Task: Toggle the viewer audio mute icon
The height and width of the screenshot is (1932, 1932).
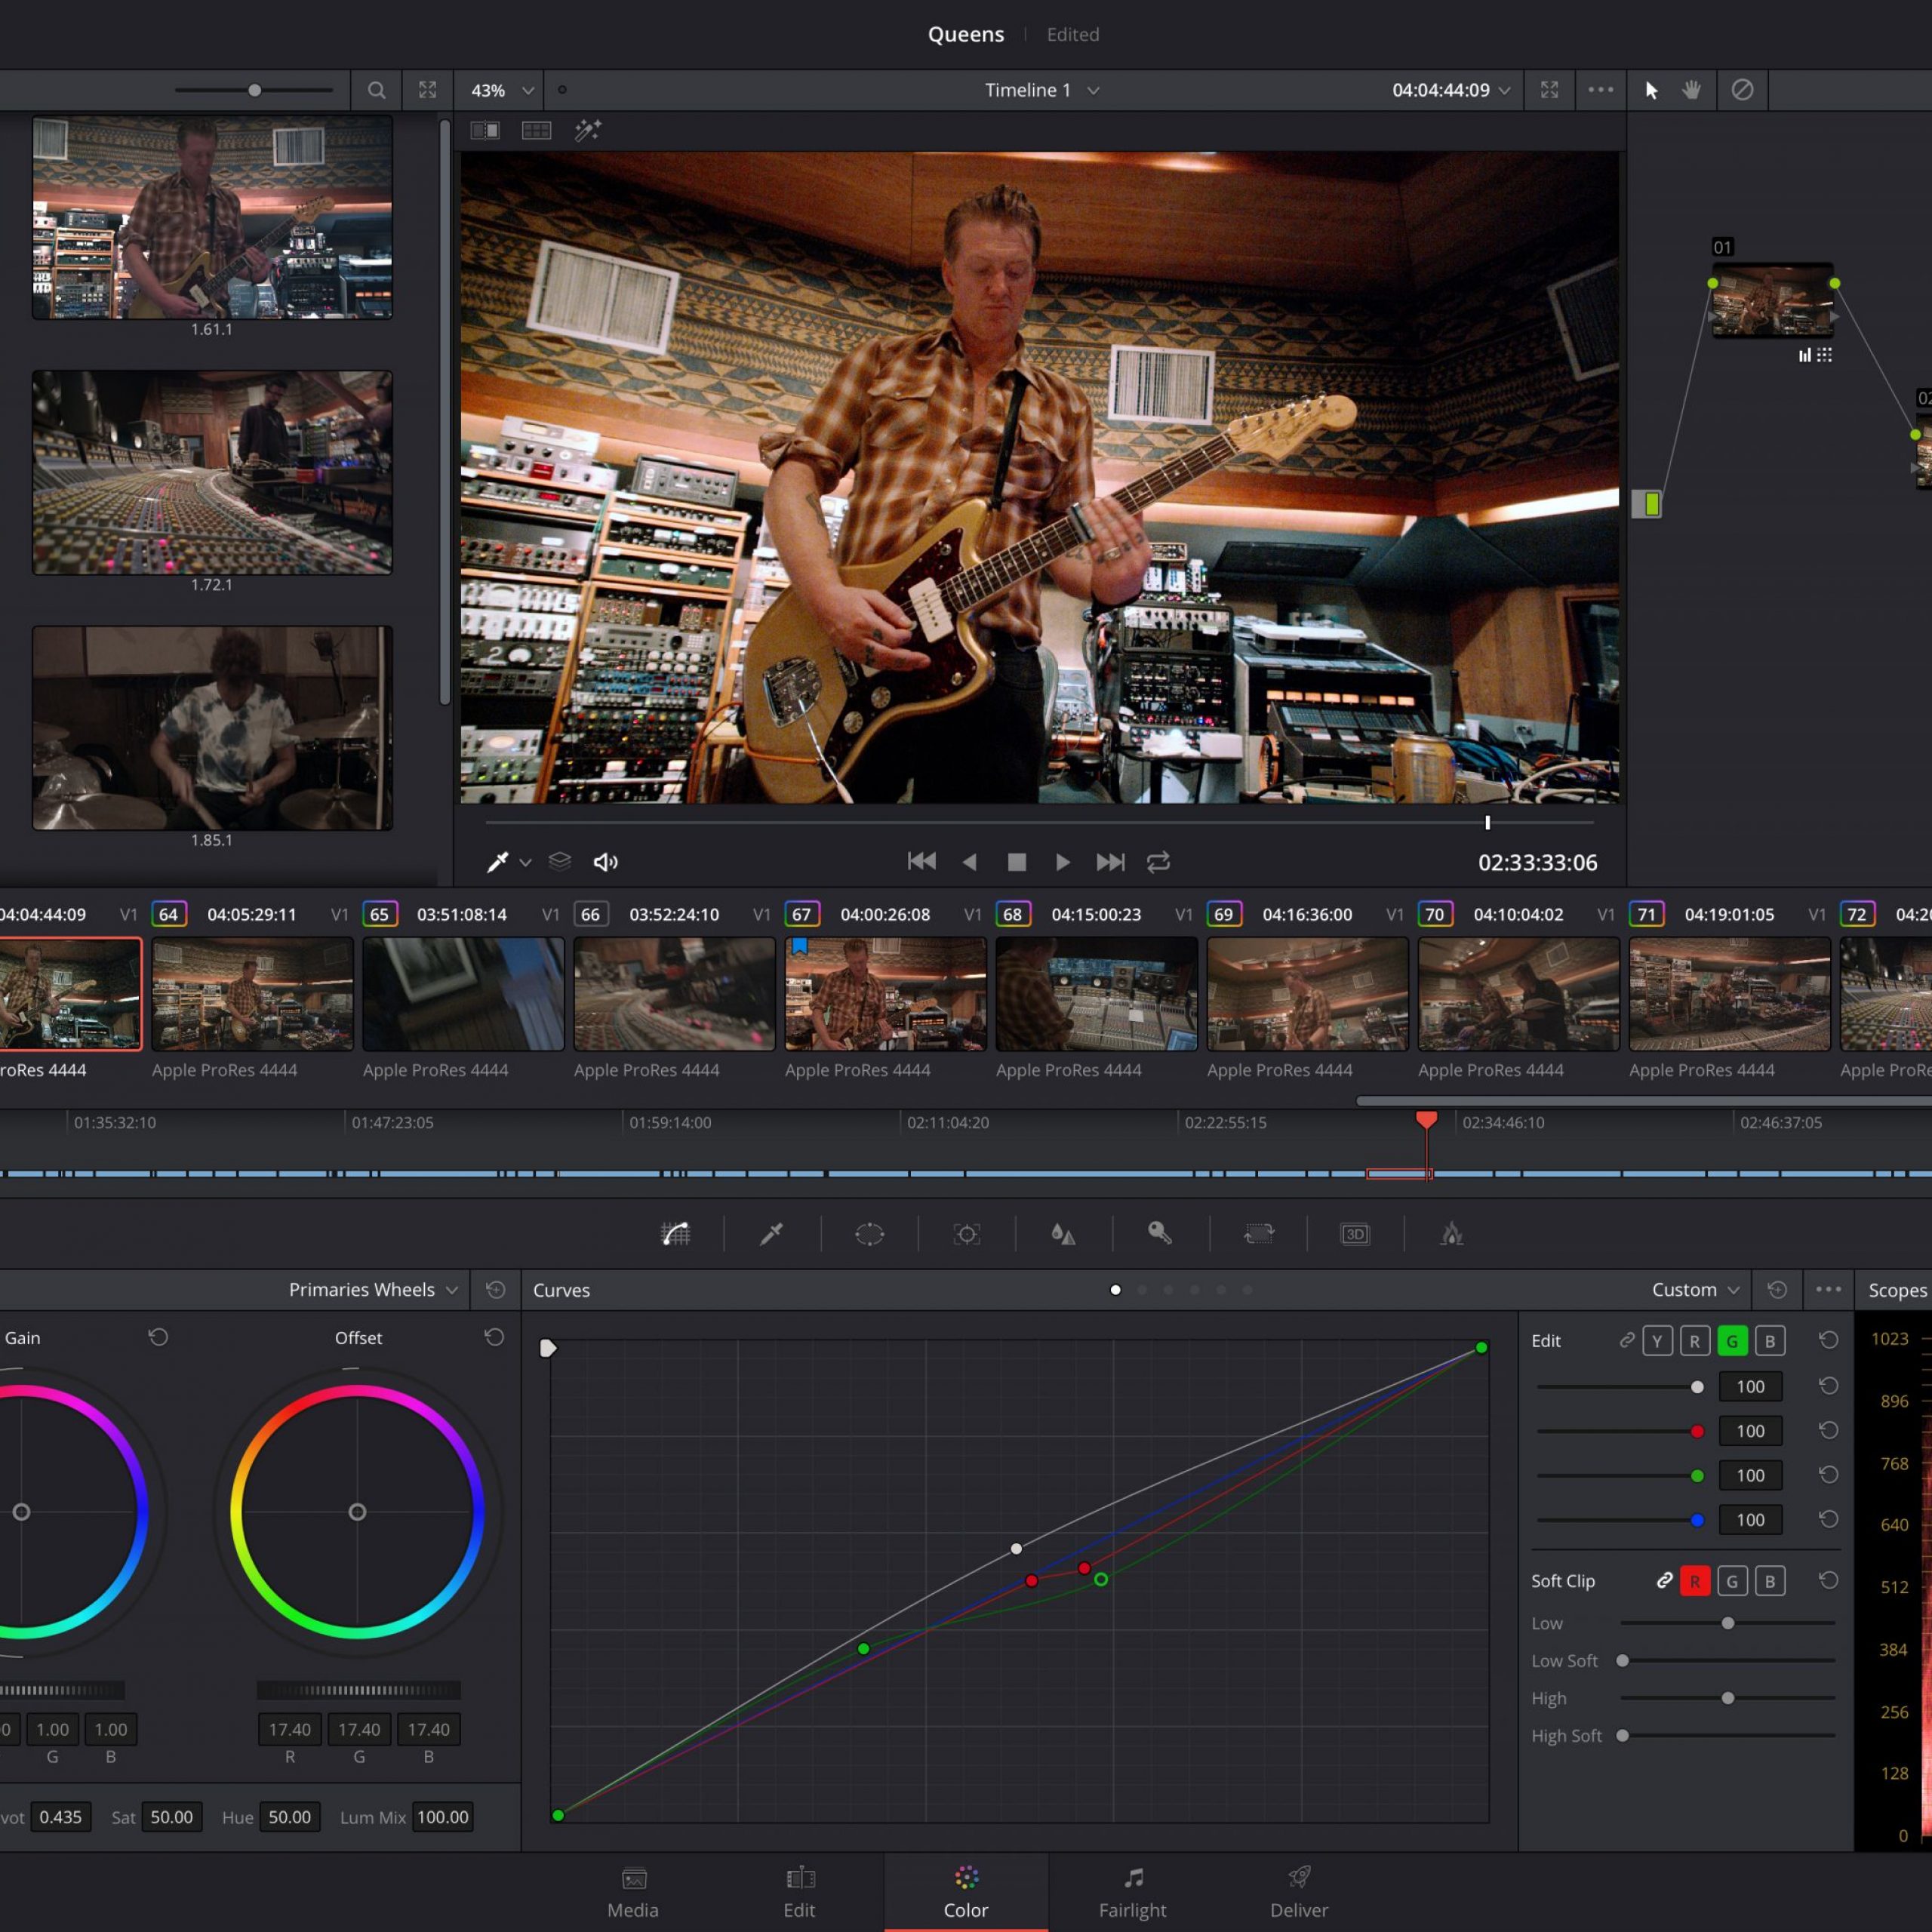Action: 606,862
